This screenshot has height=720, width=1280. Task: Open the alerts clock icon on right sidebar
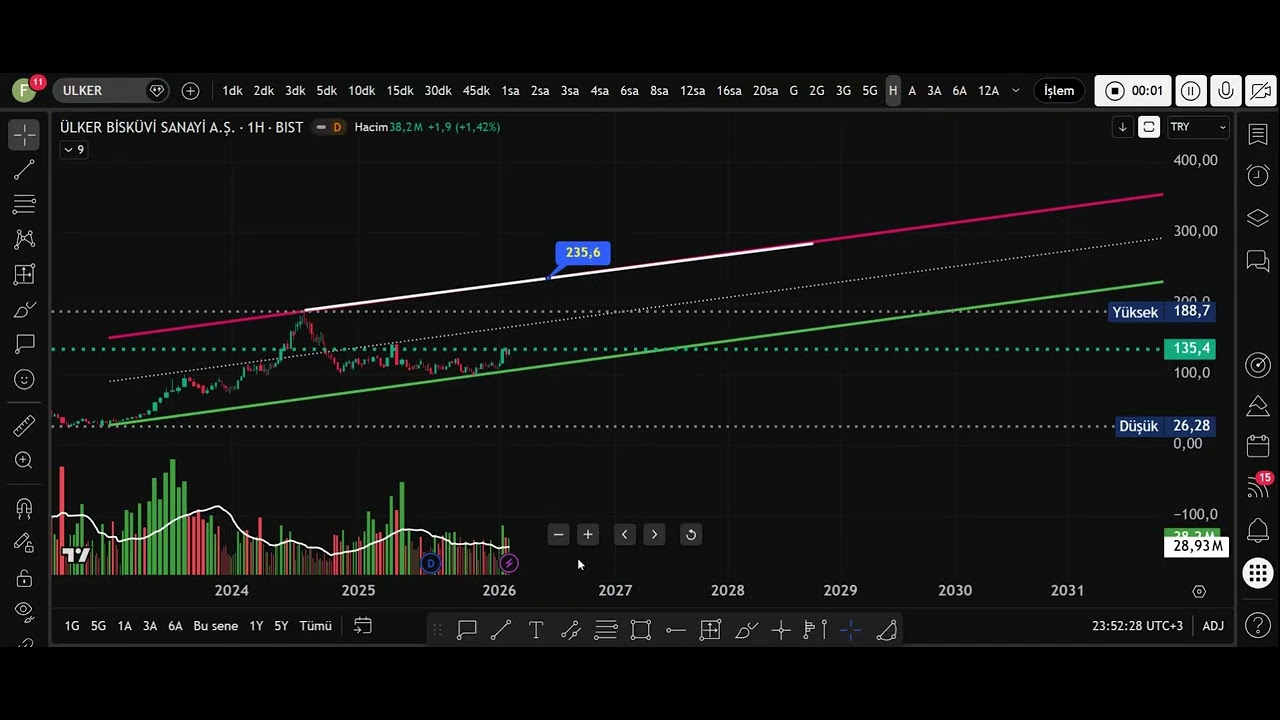1258,176
